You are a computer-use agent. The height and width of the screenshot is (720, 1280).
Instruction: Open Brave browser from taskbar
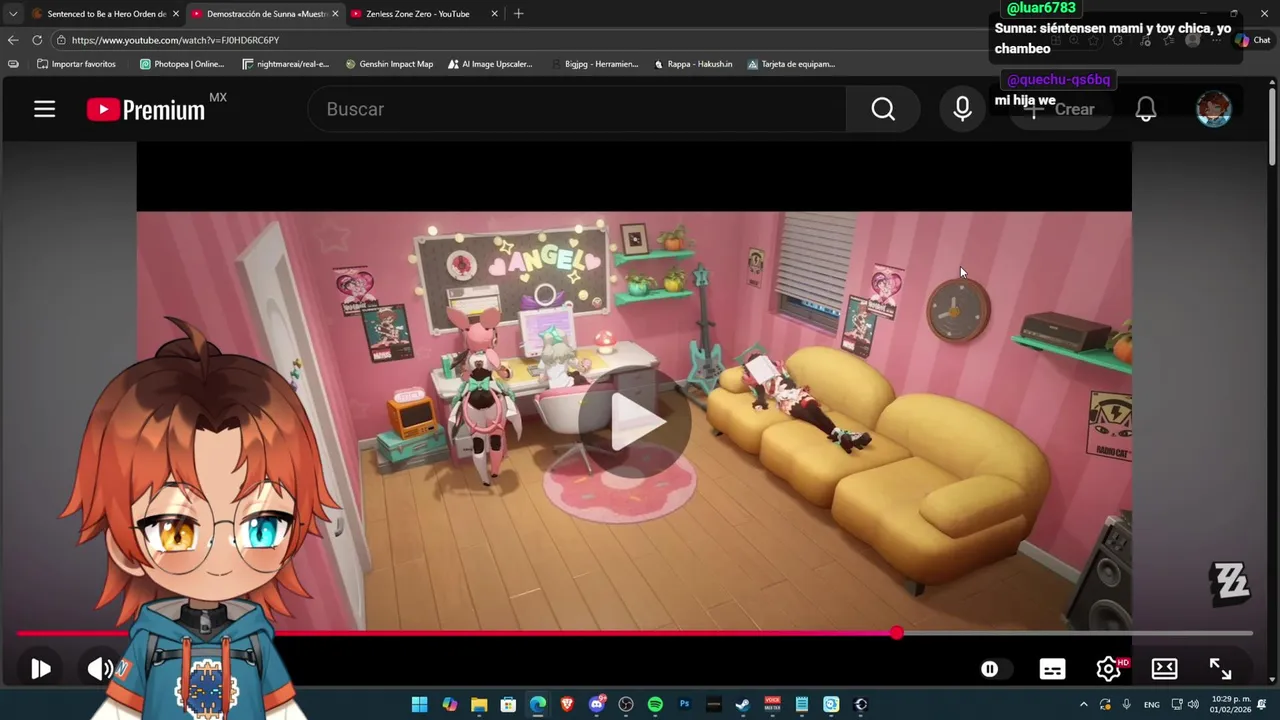[x=567, y=705]
